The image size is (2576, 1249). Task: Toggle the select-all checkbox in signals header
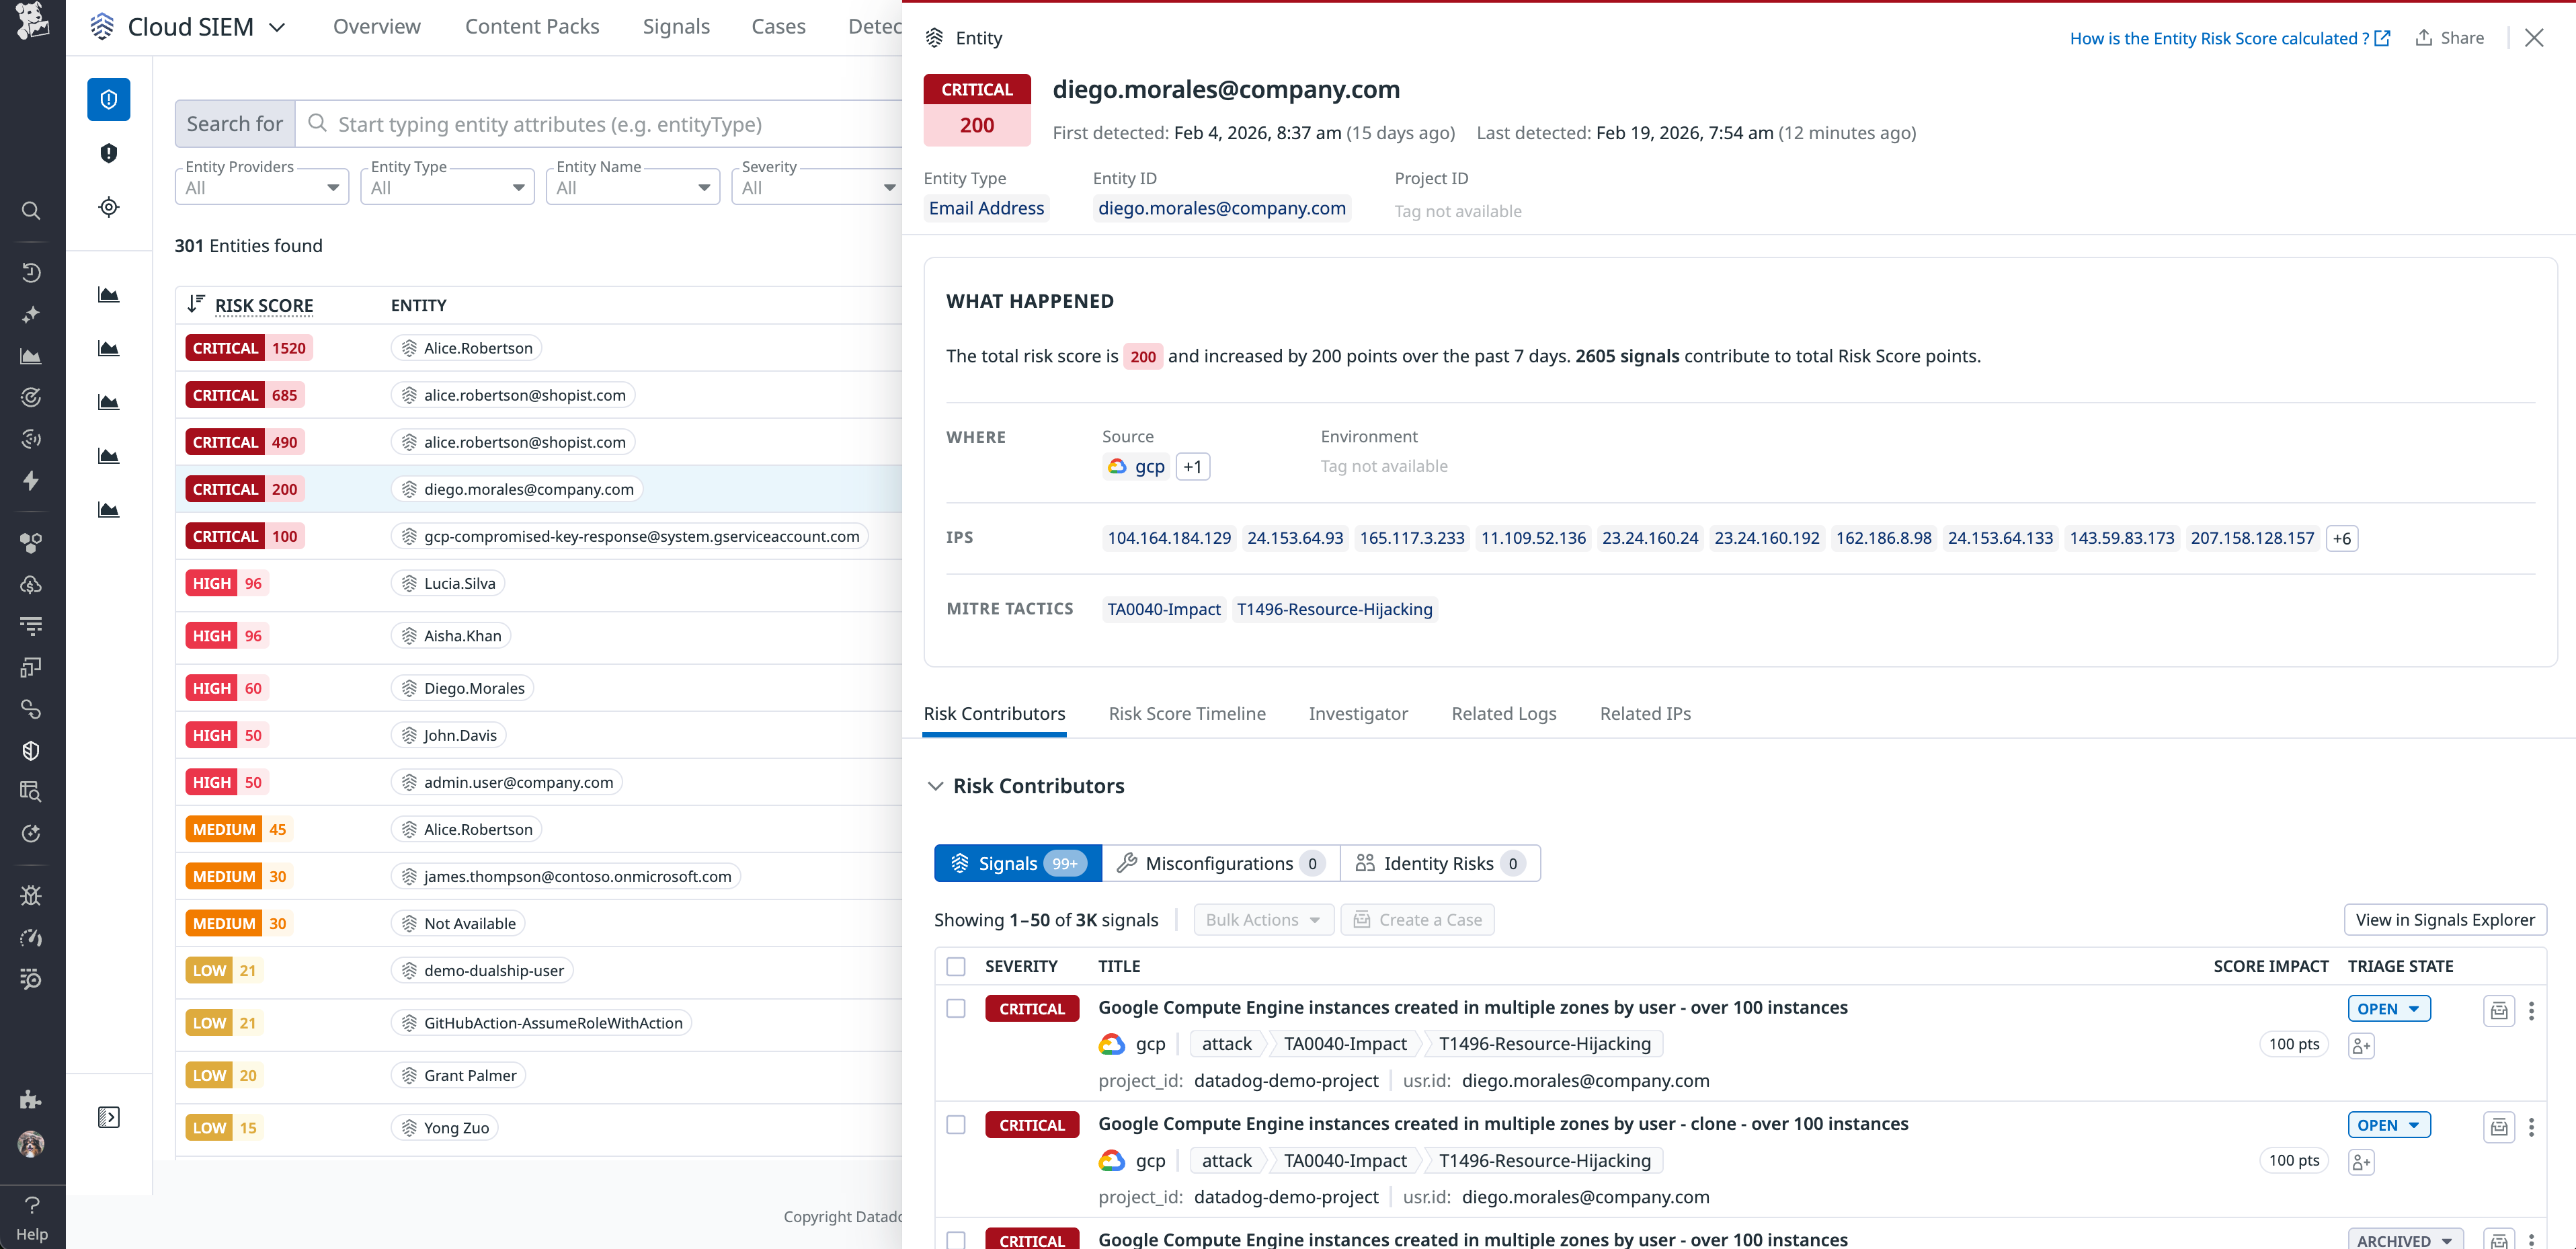[x=956, y=966]
